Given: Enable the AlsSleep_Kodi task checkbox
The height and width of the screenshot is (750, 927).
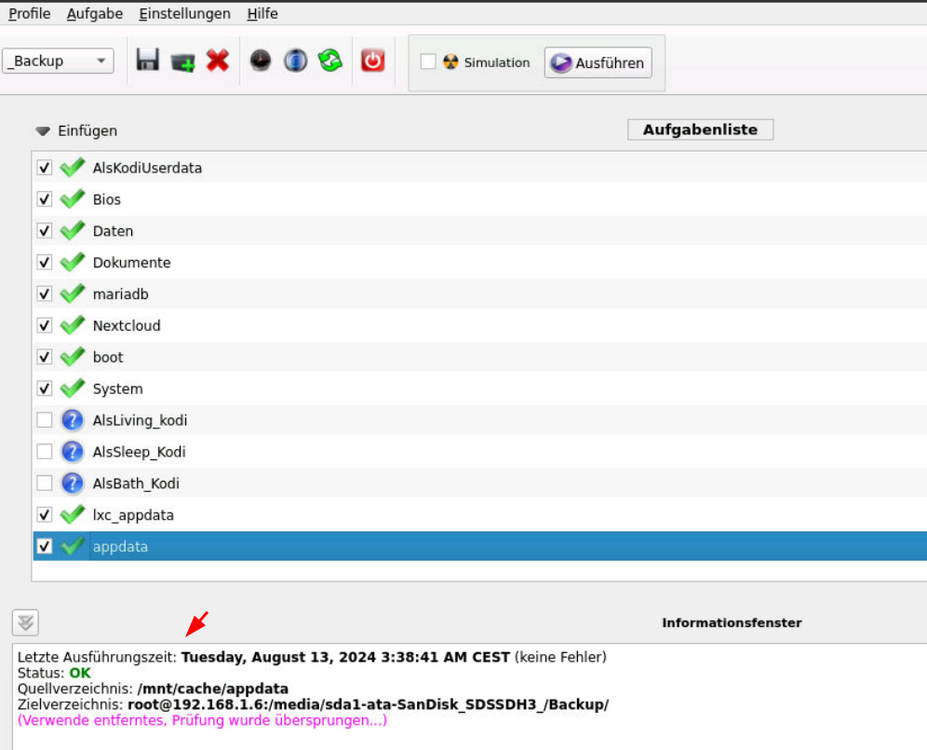Looking at the screenshot, I should point(44,452).
